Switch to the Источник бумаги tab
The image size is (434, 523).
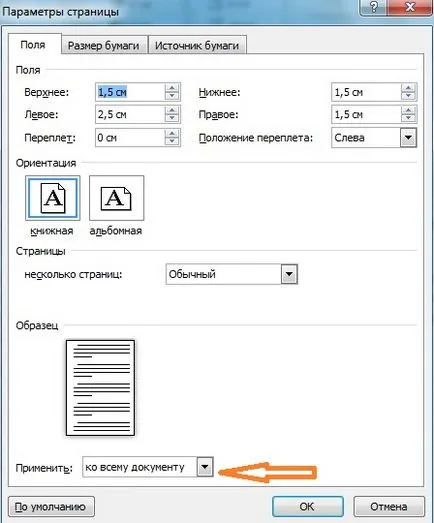pos(197,45)
